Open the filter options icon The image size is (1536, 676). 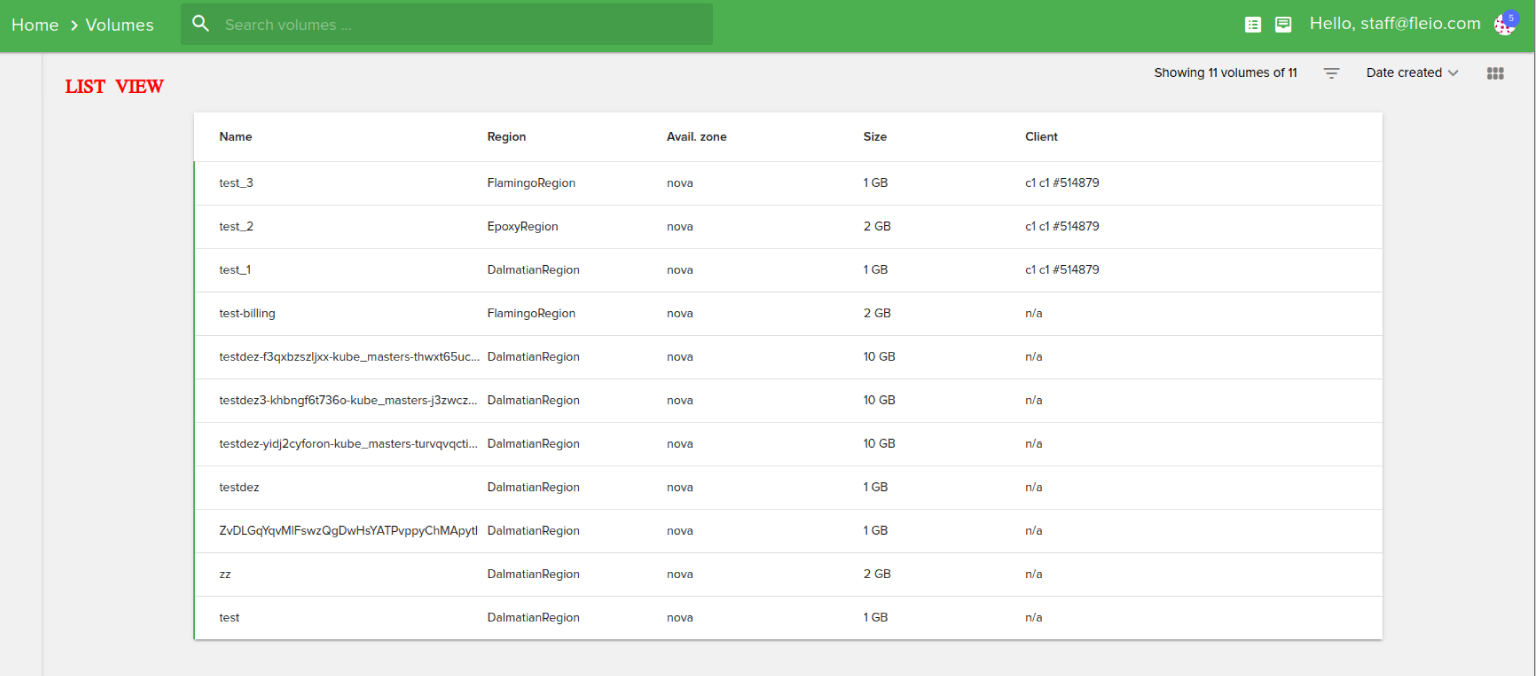click(x=1331, y=72)
